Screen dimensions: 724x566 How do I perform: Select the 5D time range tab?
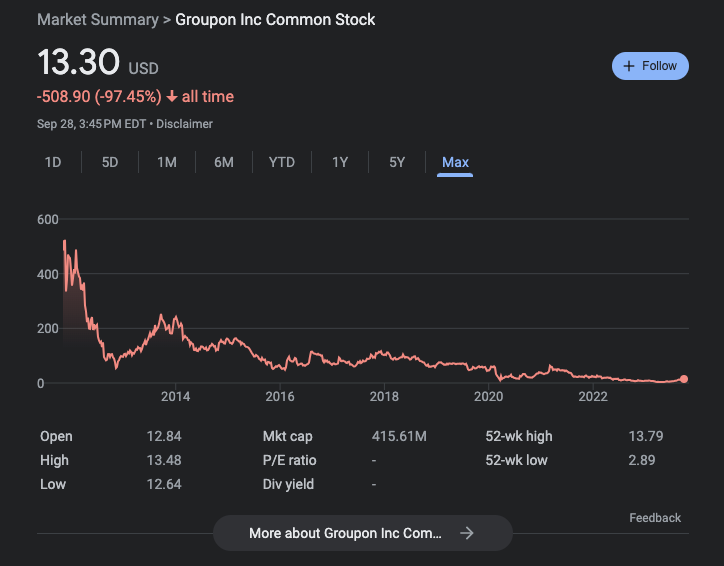[x=110, y=162]
